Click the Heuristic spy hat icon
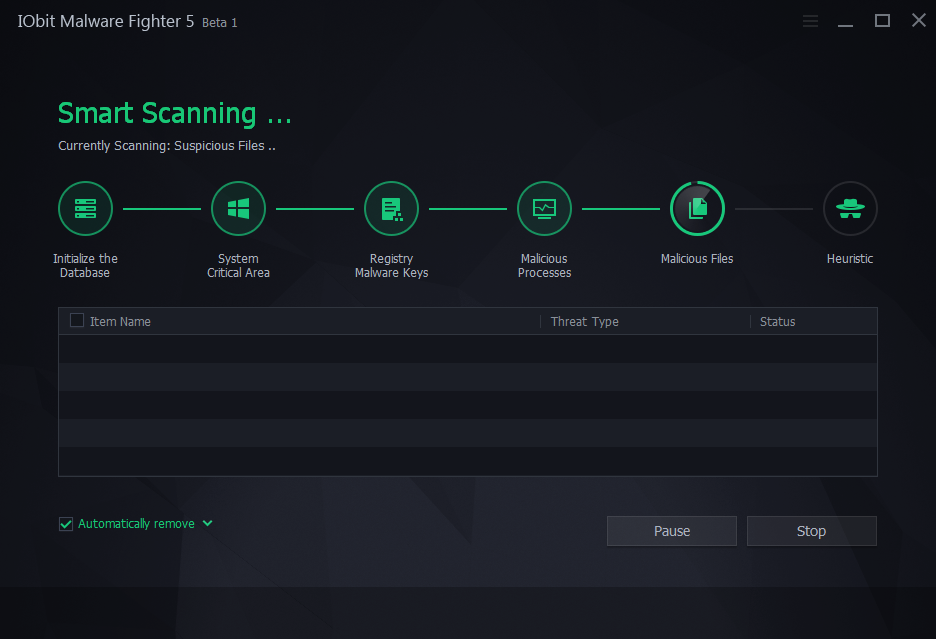This screenshot has width=936, height=639. click(x=850, y=208)
